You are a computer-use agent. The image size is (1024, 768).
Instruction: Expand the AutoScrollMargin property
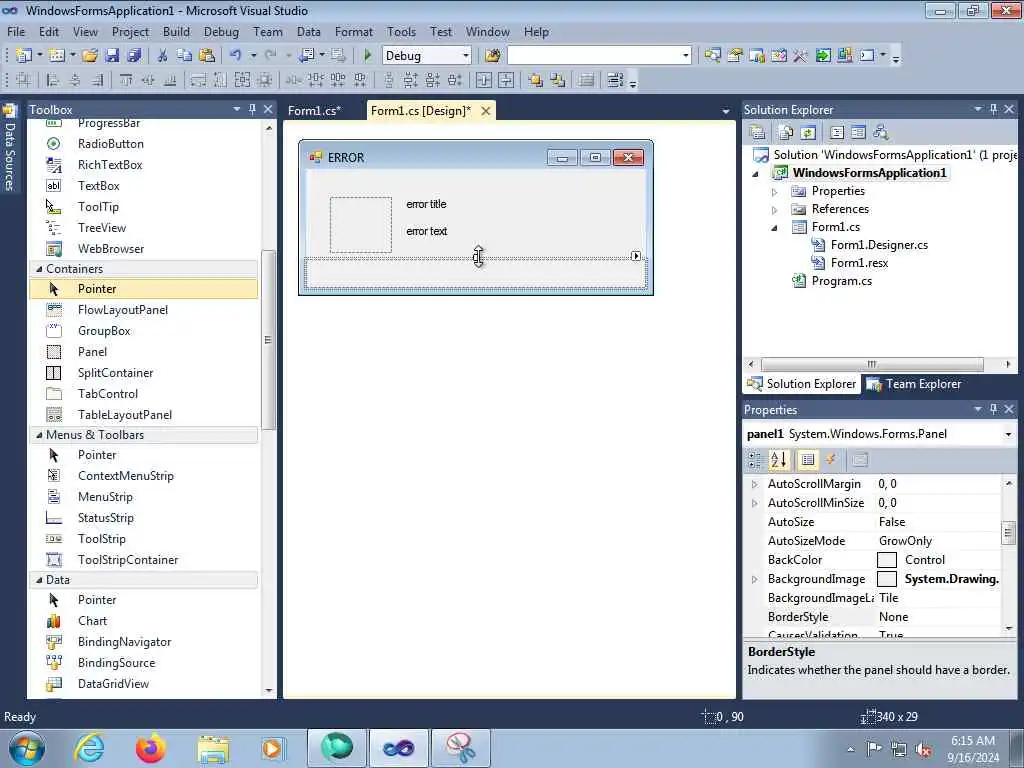[x=754, y=484]
